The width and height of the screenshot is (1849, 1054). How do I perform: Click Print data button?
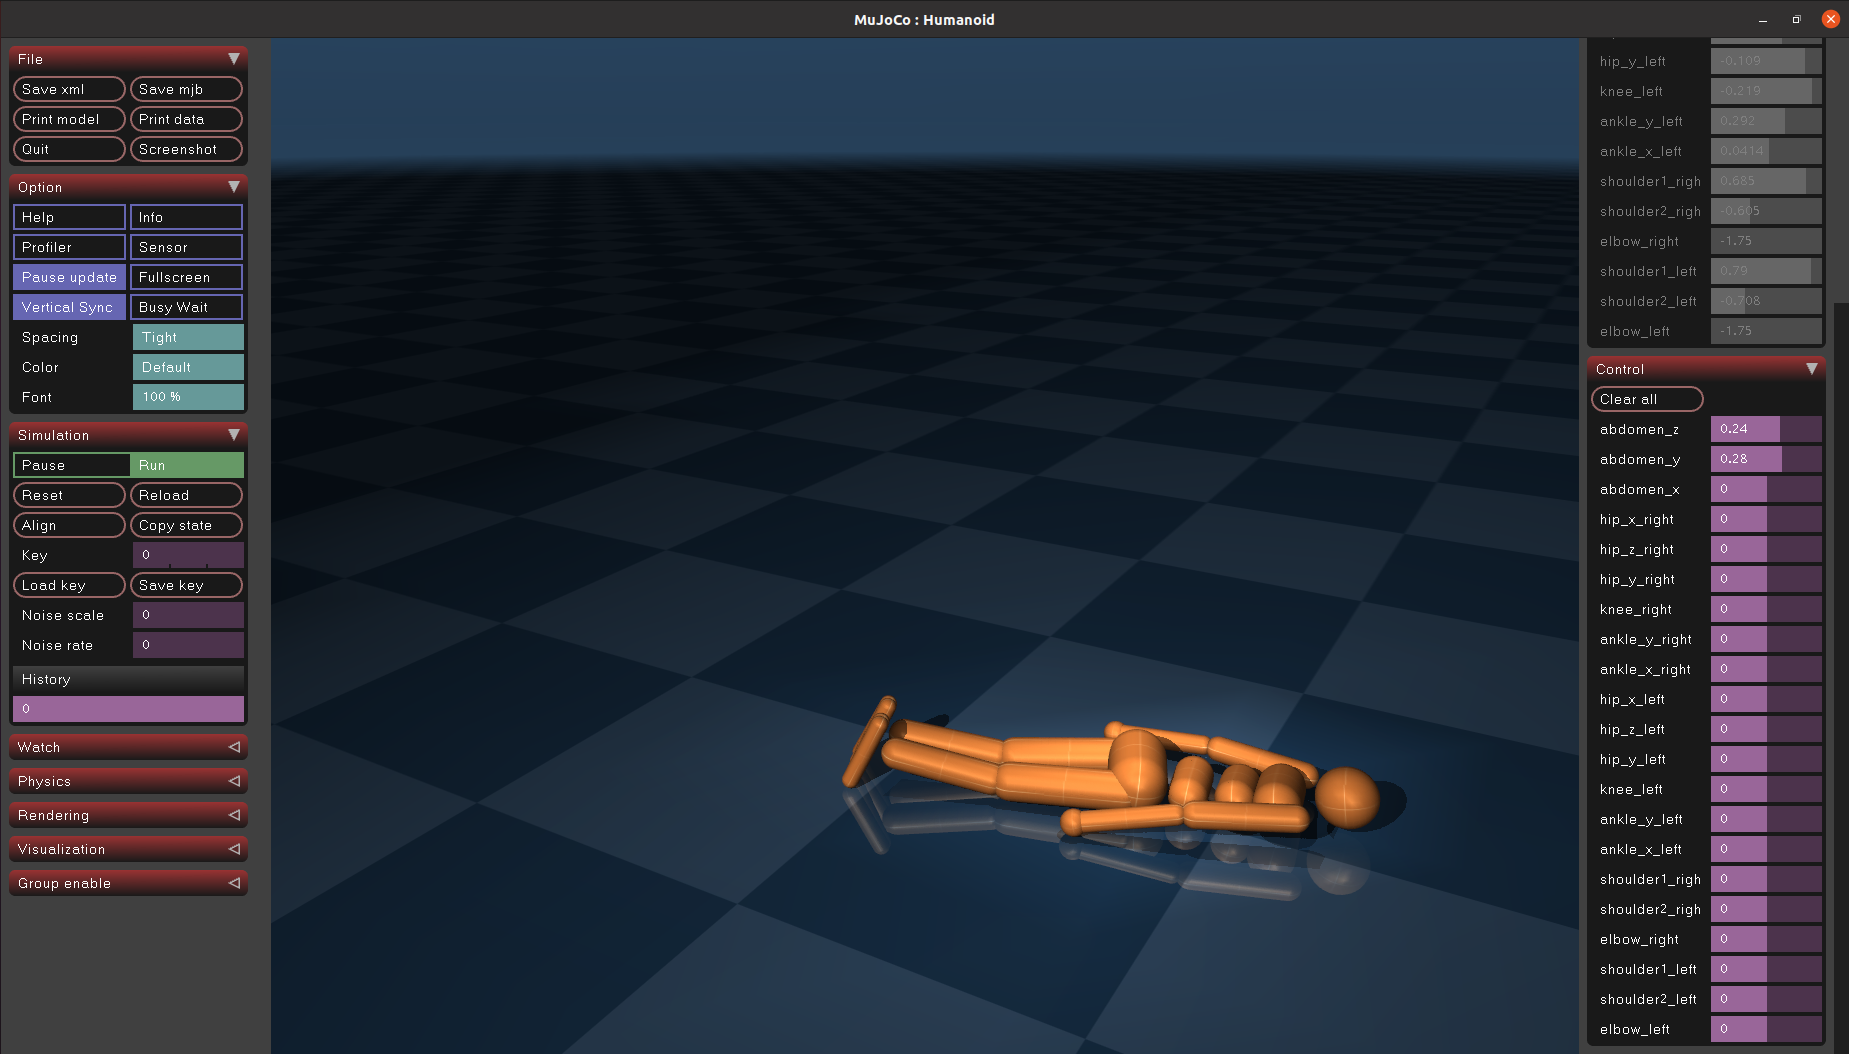pyautogui.click(x=187, y=119)
